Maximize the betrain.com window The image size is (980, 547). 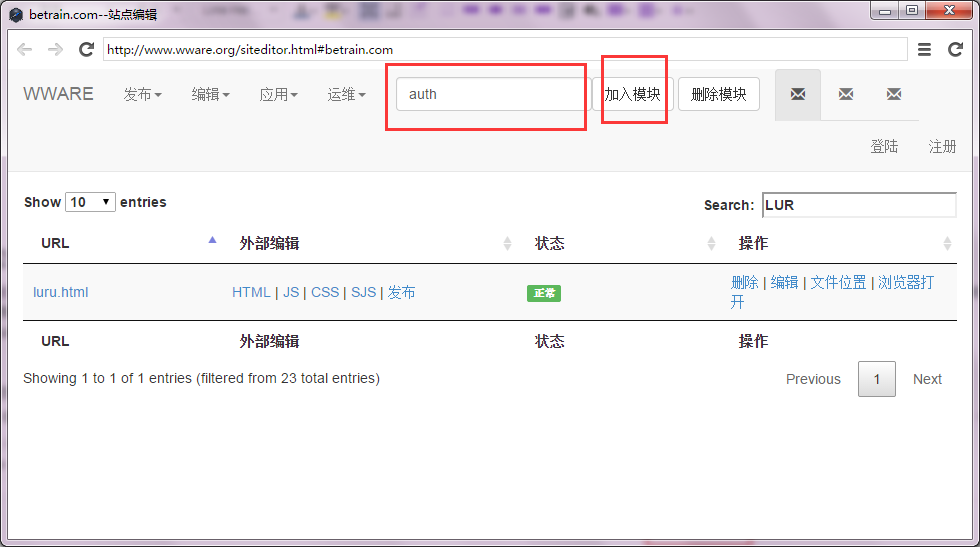(912, 11)
